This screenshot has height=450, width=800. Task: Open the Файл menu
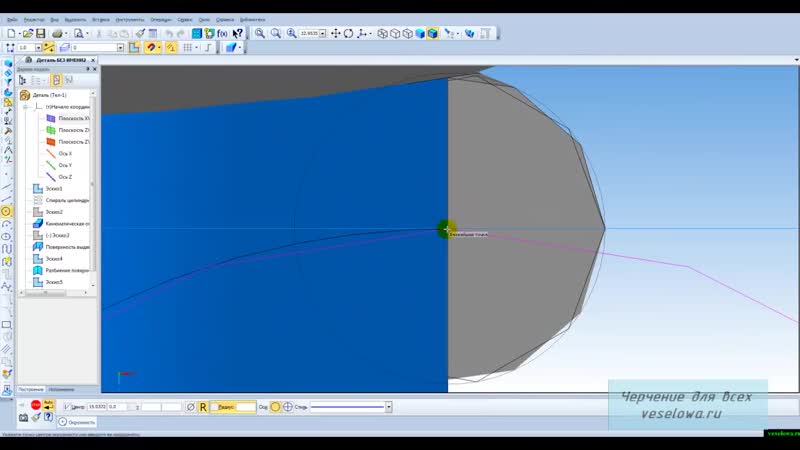click(x=11, y=19)
